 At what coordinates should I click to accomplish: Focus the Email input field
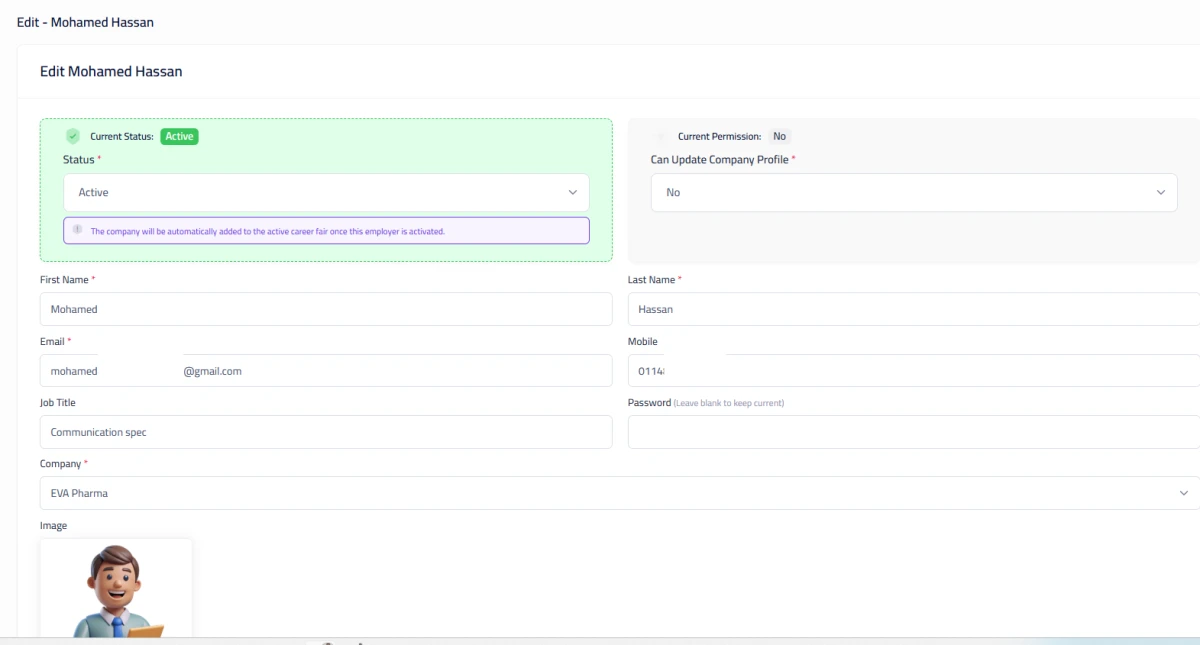point(325,371)
